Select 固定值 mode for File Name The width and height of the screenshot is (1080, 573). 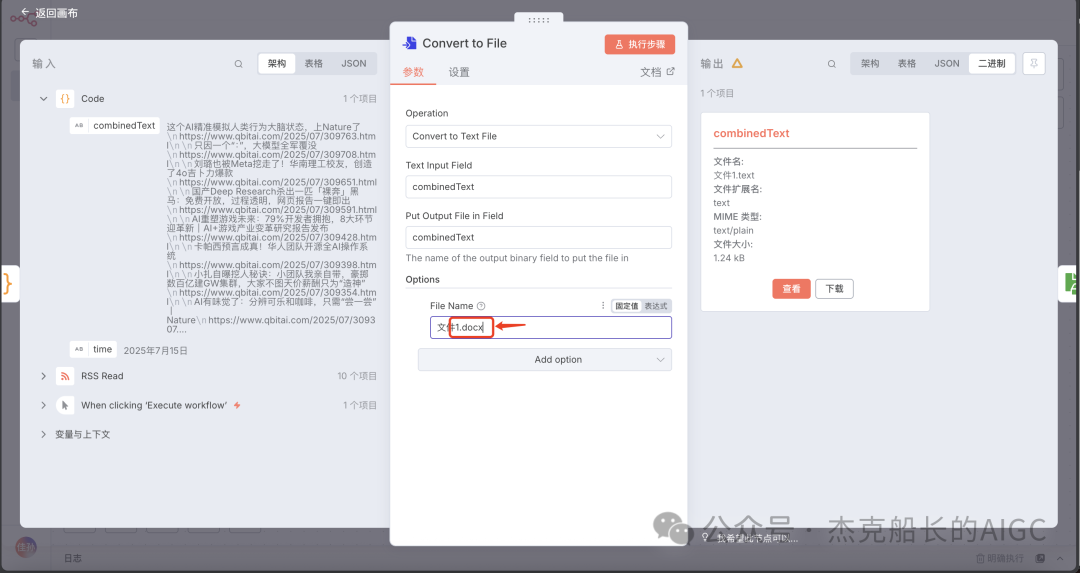pos(627,306)
